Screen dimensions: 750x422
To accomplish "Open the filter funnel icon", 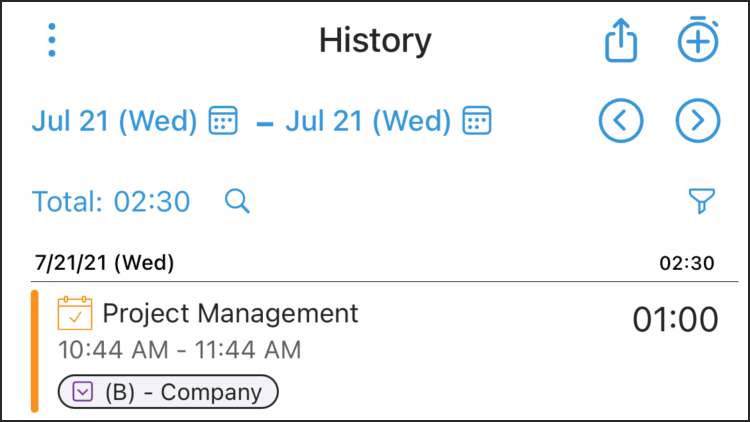I will point(702,200).
